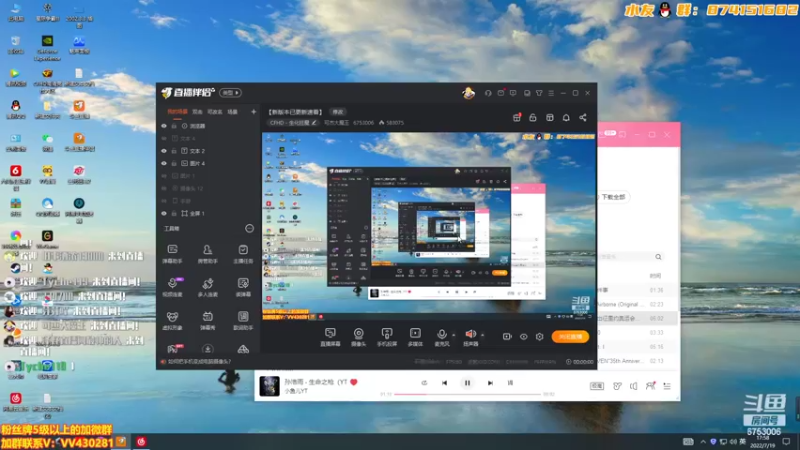Click the album art thumbnail in music player

pyautogui.click(x=269, y=386)
